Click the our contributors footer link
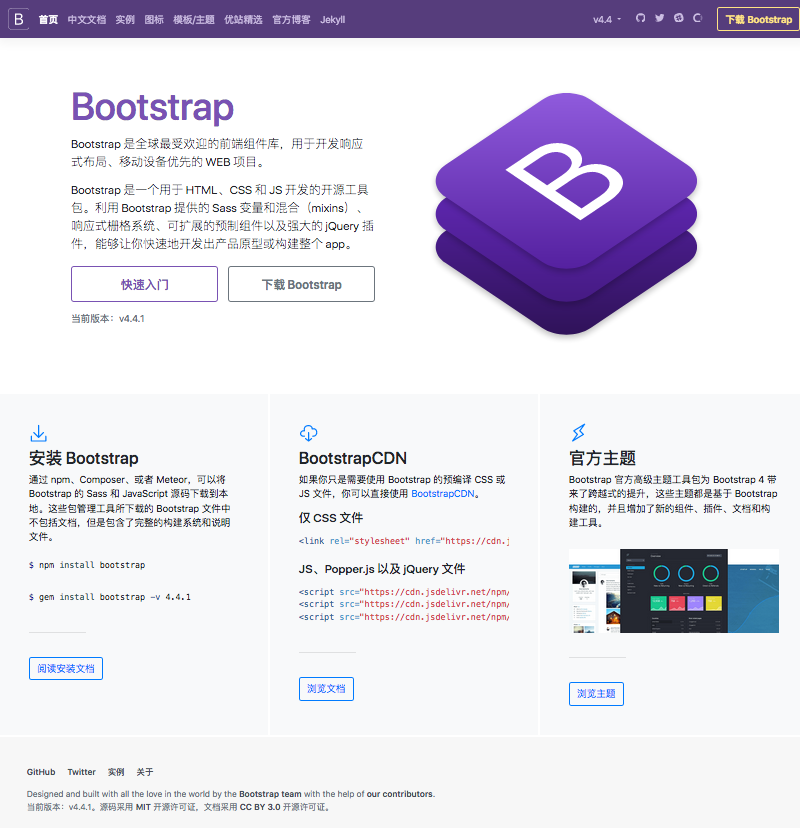The width and height of the screenshot is (800, 828). (x=400, y=794)
